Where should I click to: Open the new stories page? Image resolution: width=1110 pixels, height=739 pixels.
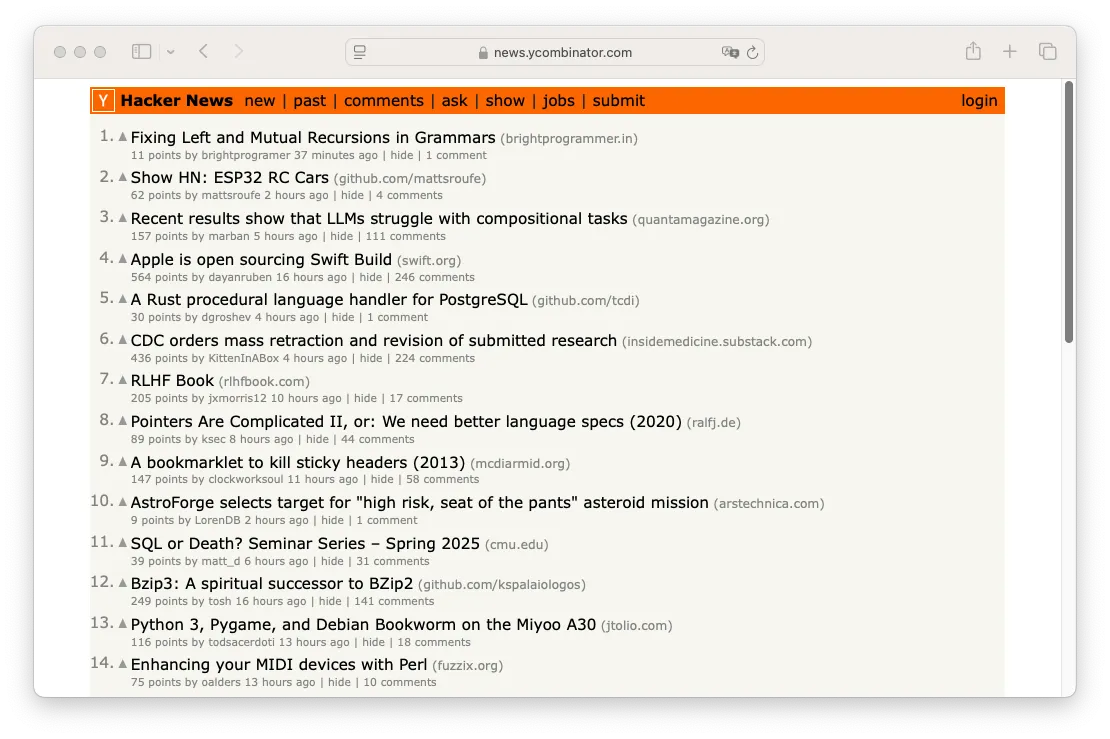pyautogui.click(x=260, y=101)
